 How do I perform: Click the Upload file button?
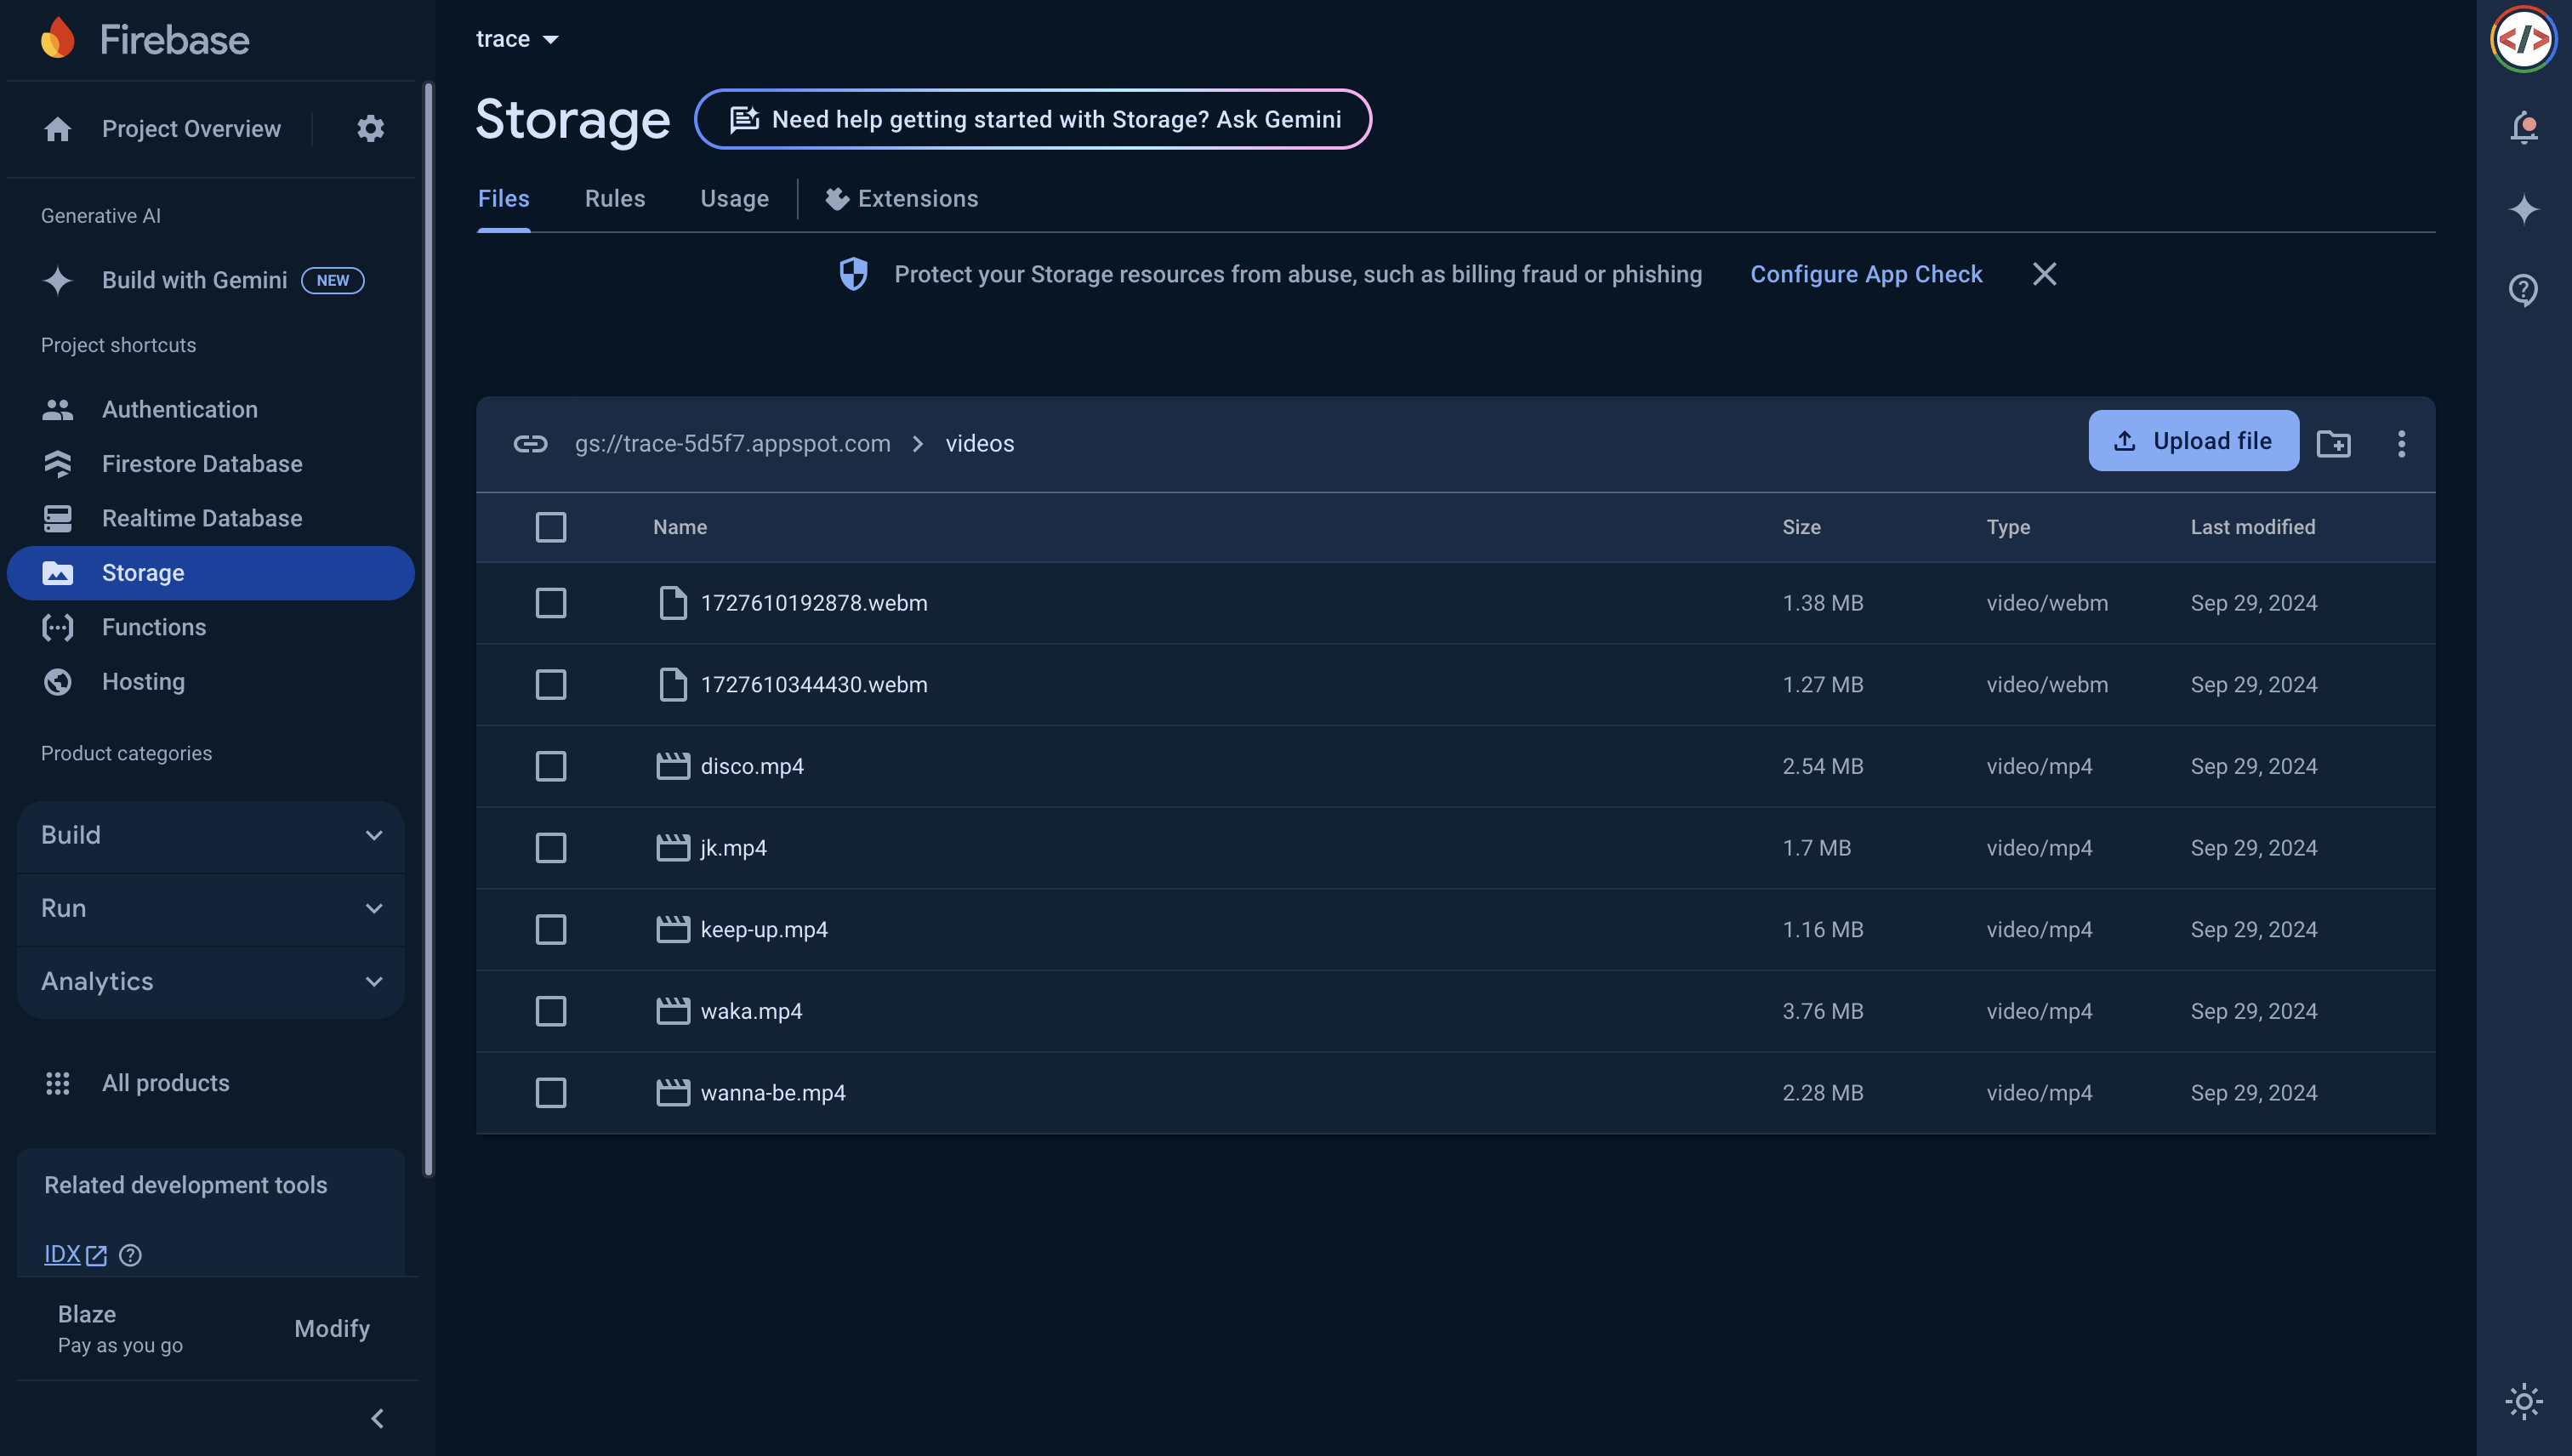[2193, 441]
